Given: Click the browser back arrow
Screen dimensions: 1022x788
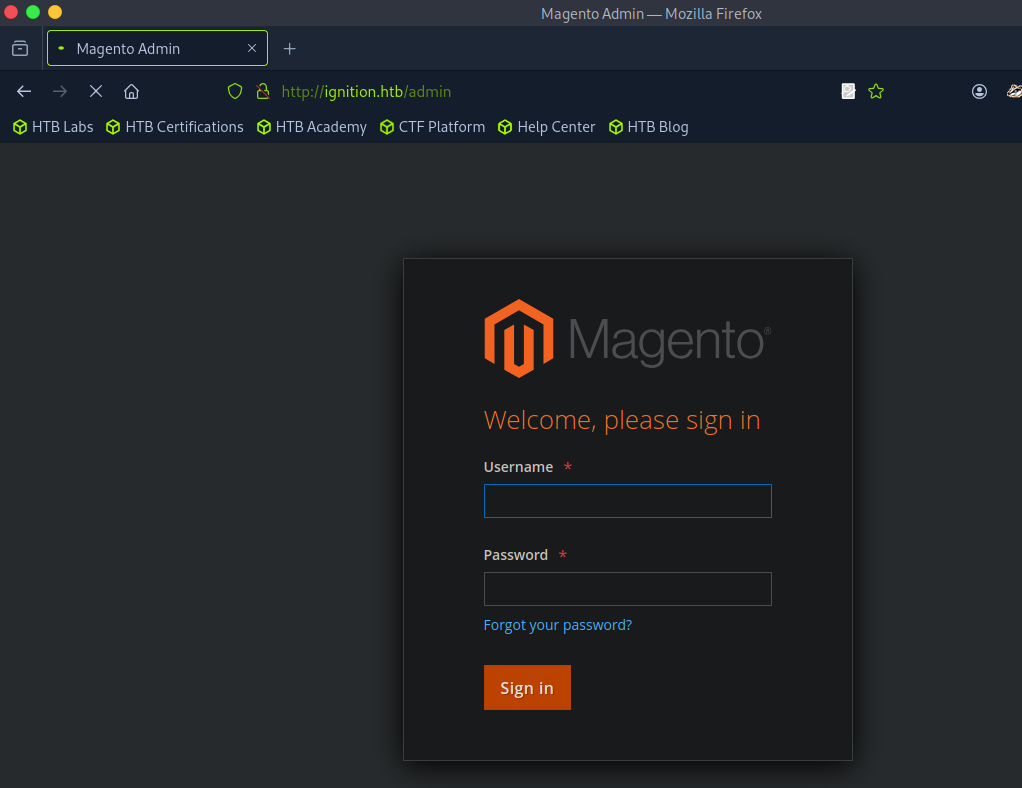Looking at the screenshot, I should (24, 91).
